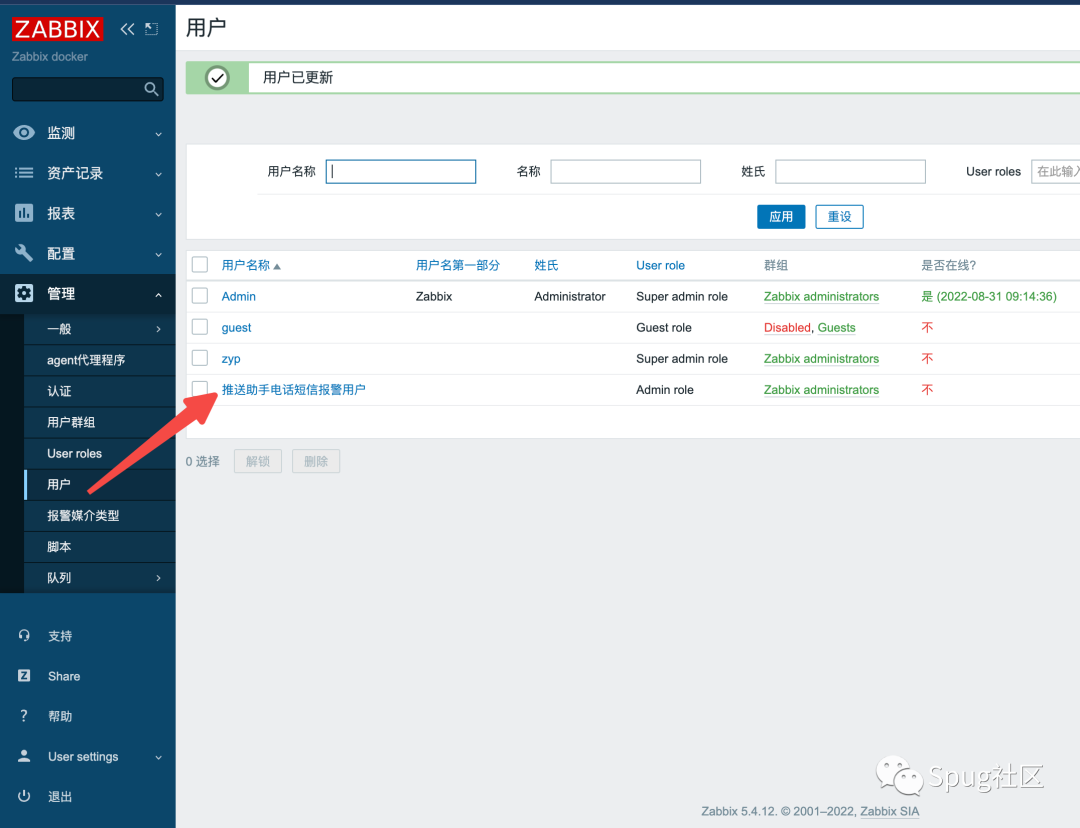Click the person icon for User settings

coord(24,756)
